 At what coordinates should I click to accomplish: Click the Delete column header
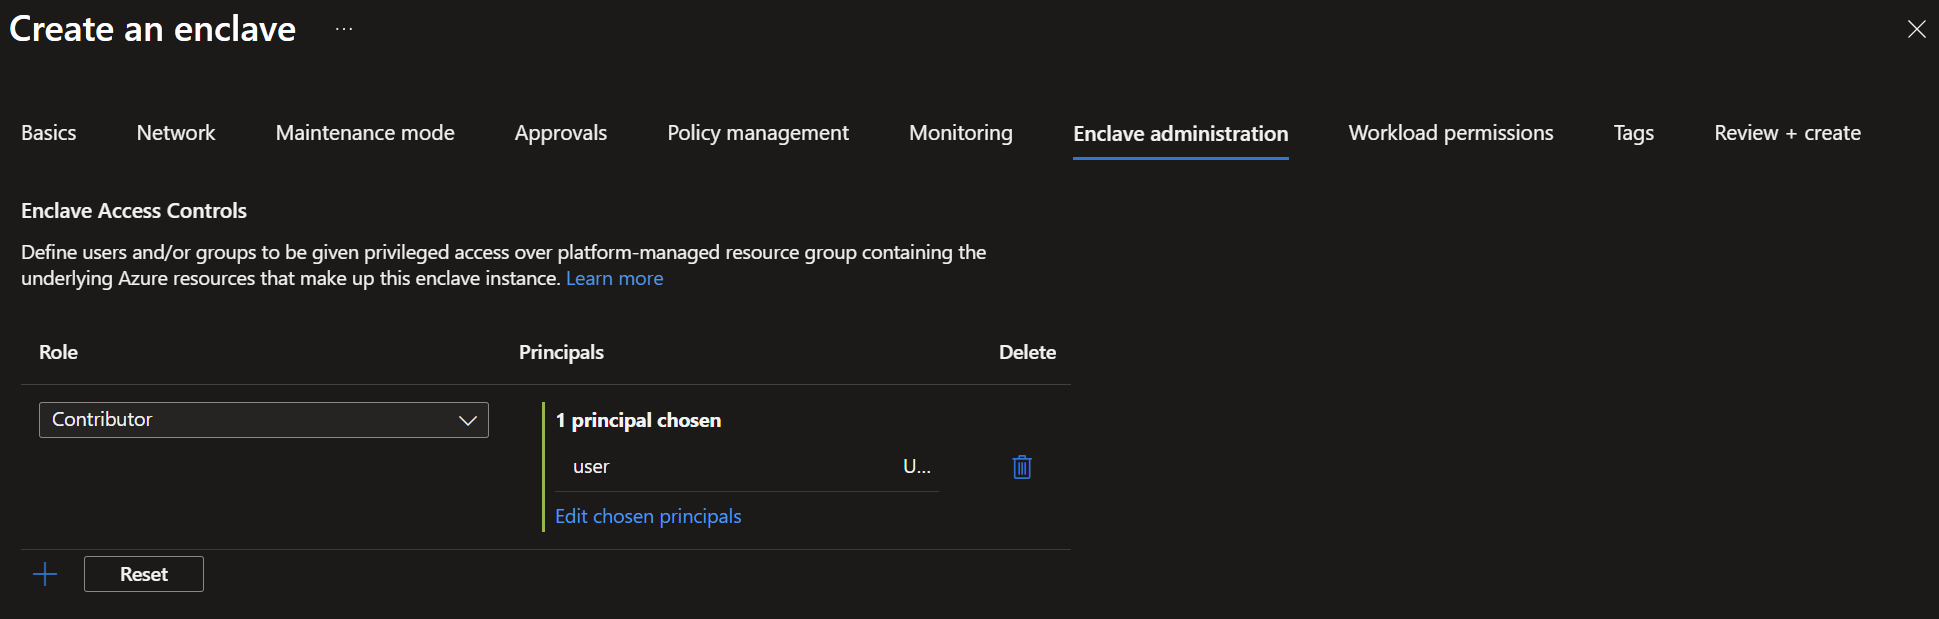tap(1027, 352)
